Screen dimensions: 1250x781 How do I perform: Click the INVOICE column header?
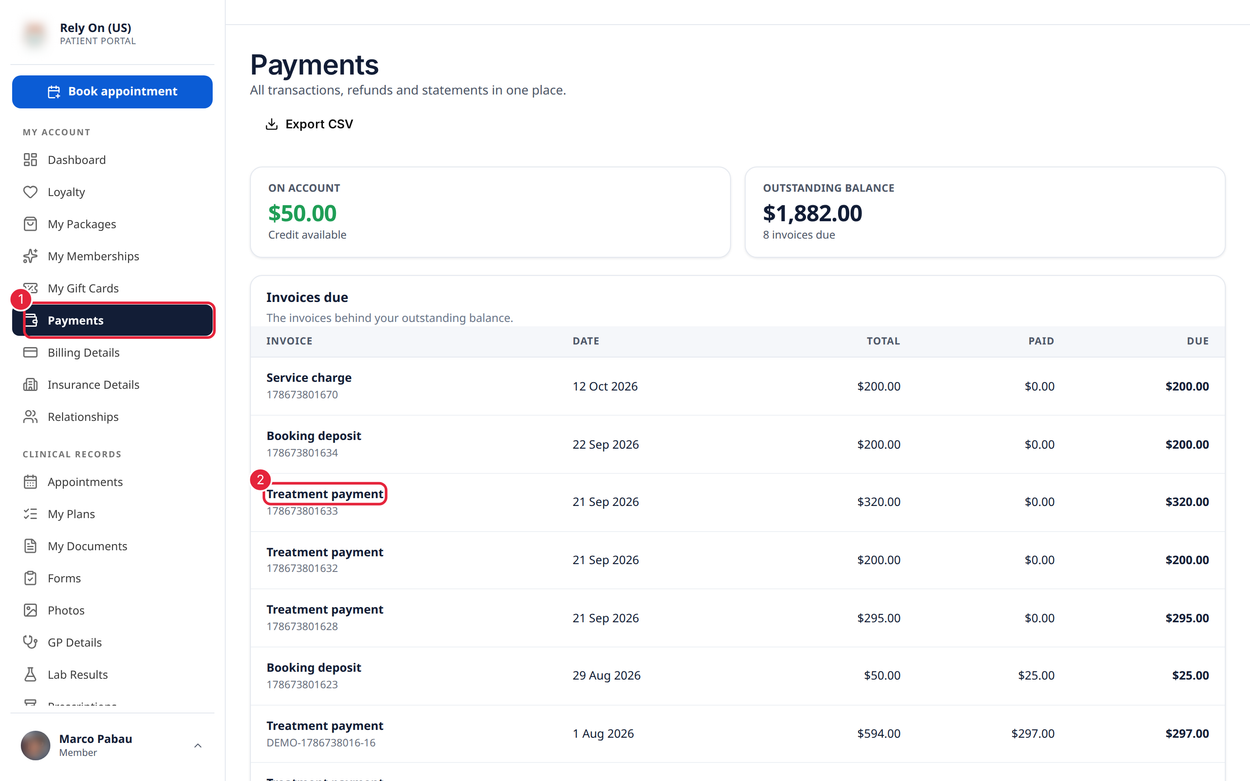tap(289, 341)
